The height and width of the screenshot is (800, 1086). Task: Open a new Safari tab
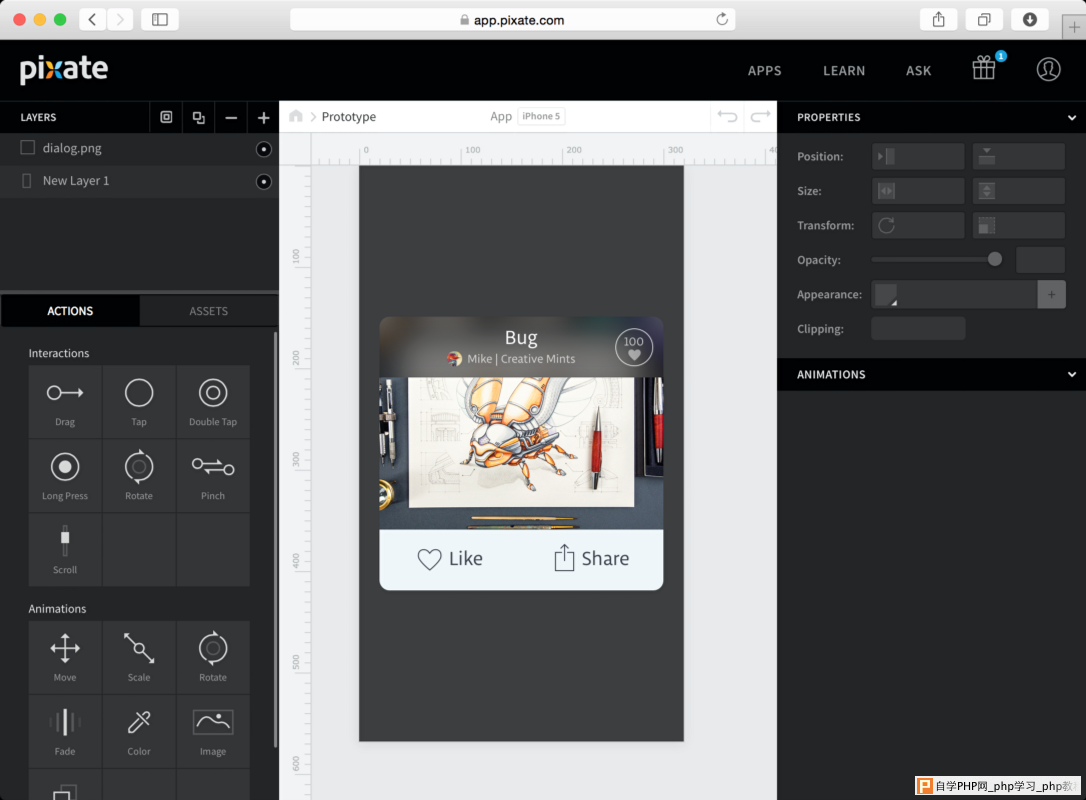(1074, 27)
